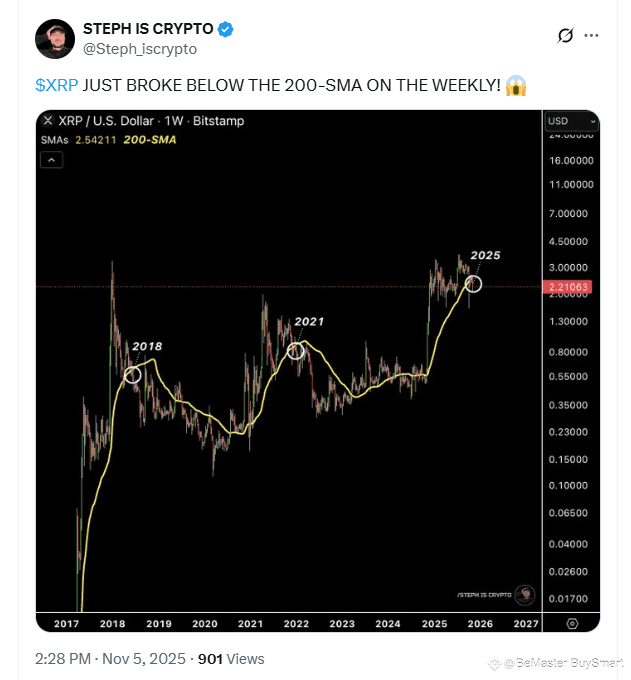Open the $XRP cashtag link

tap(57, 85)
